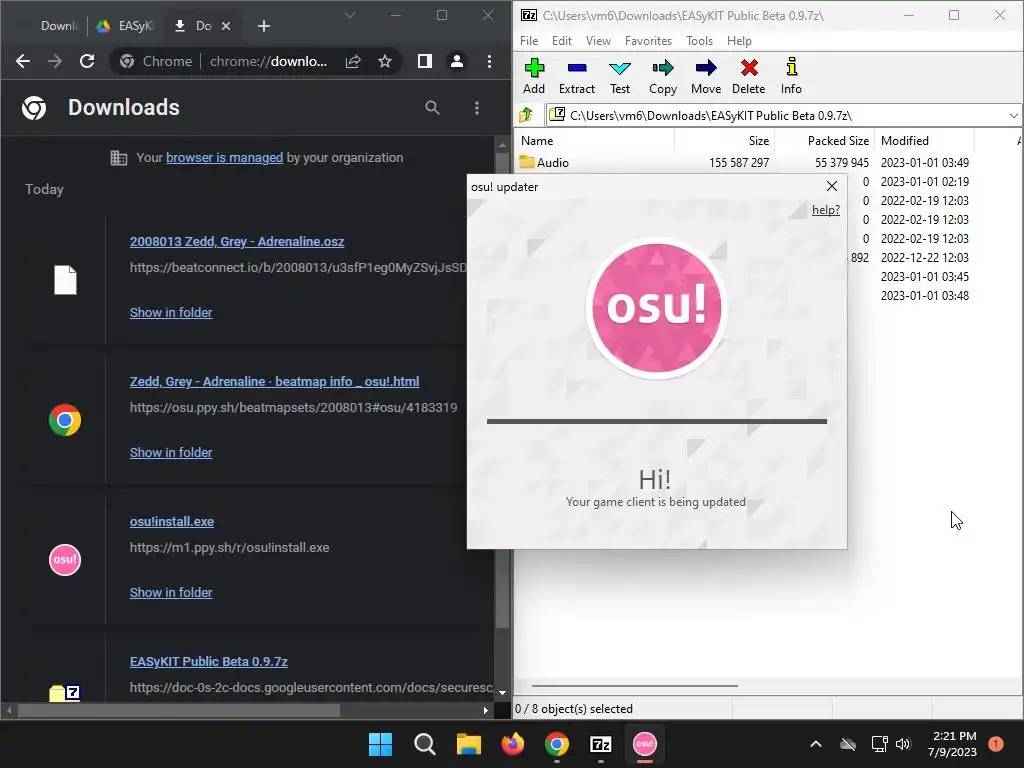
Task: Go up one folder level in 7-Zip
Action: tap(526, 116)
